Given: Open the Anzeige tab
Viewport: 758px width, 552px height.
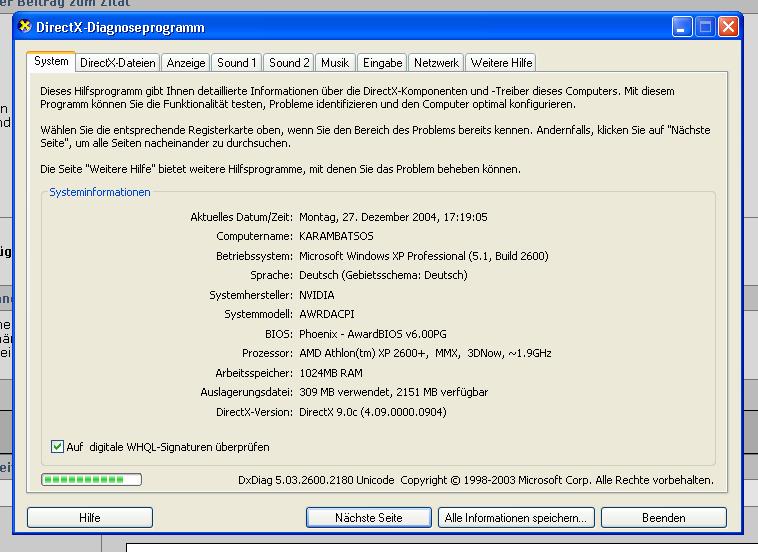Looking at the screenshot, I should pyautogui.click(x=186, y=63).
